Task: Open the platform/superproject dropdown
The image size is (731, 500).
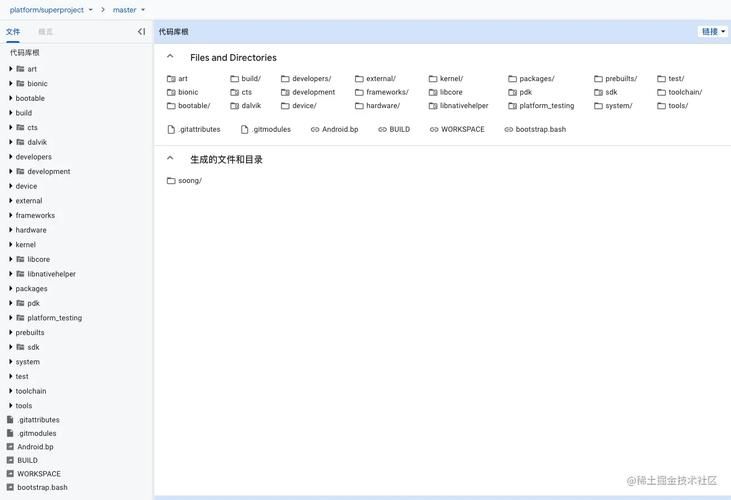Action: click(x=51, y=10)
